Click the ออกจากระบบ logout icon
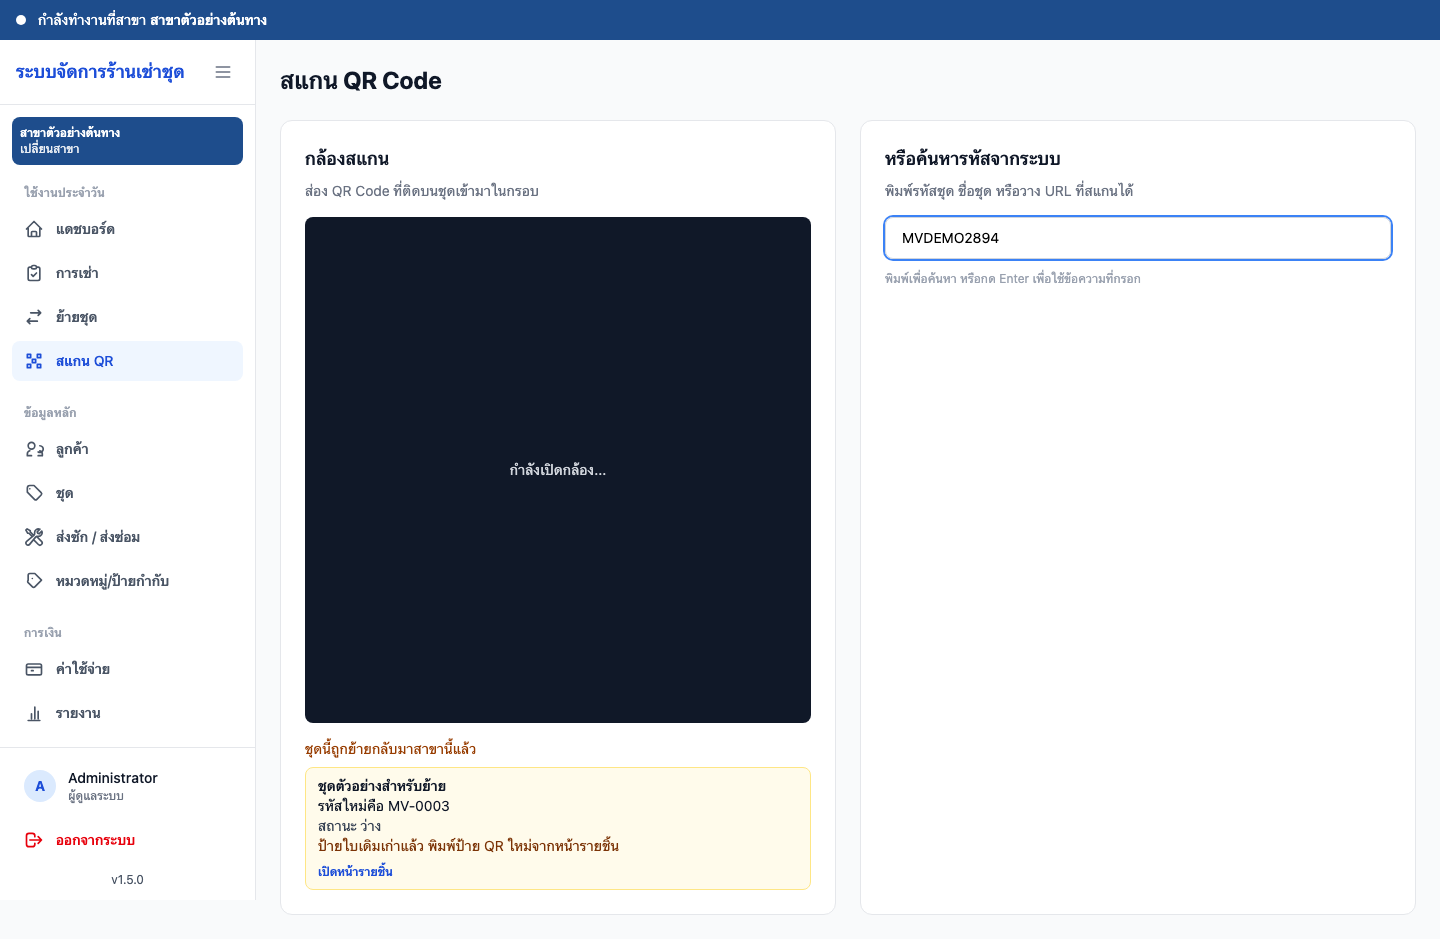This screenshot has height=939, width=1440. (x=34, y=840)
